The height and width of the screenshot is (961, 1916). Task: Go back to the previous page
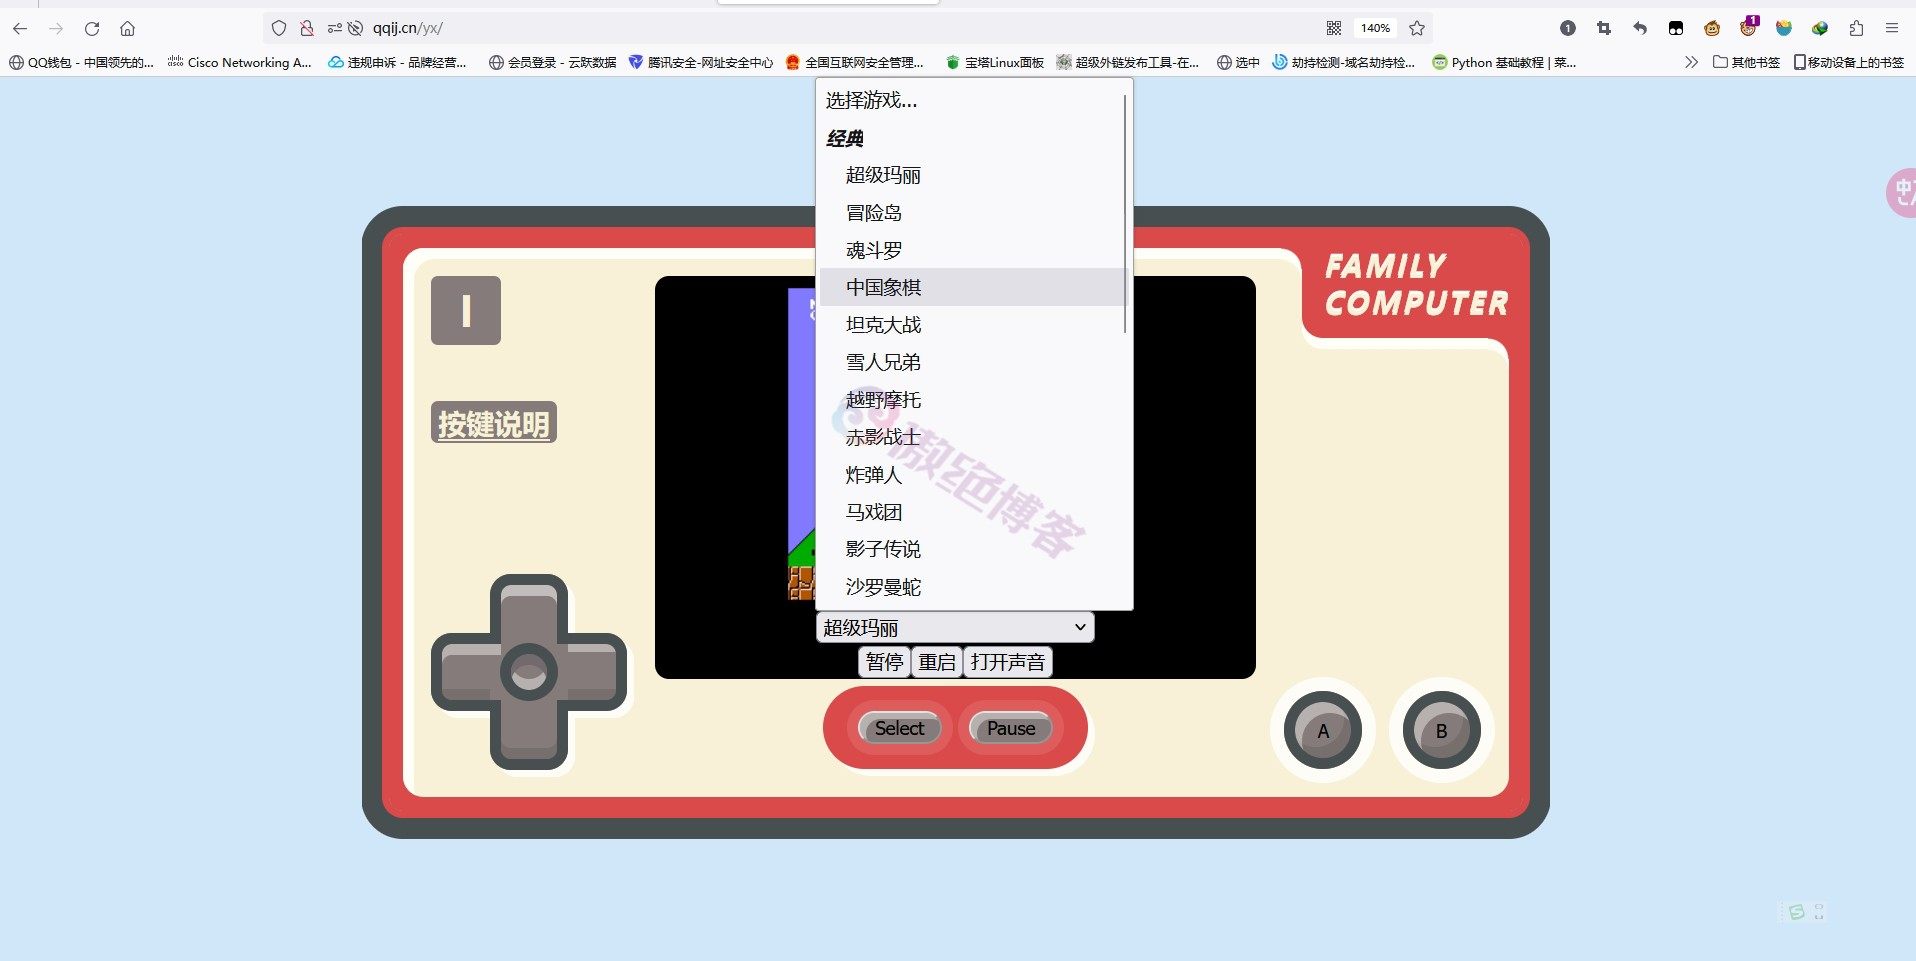click(20, 28)
